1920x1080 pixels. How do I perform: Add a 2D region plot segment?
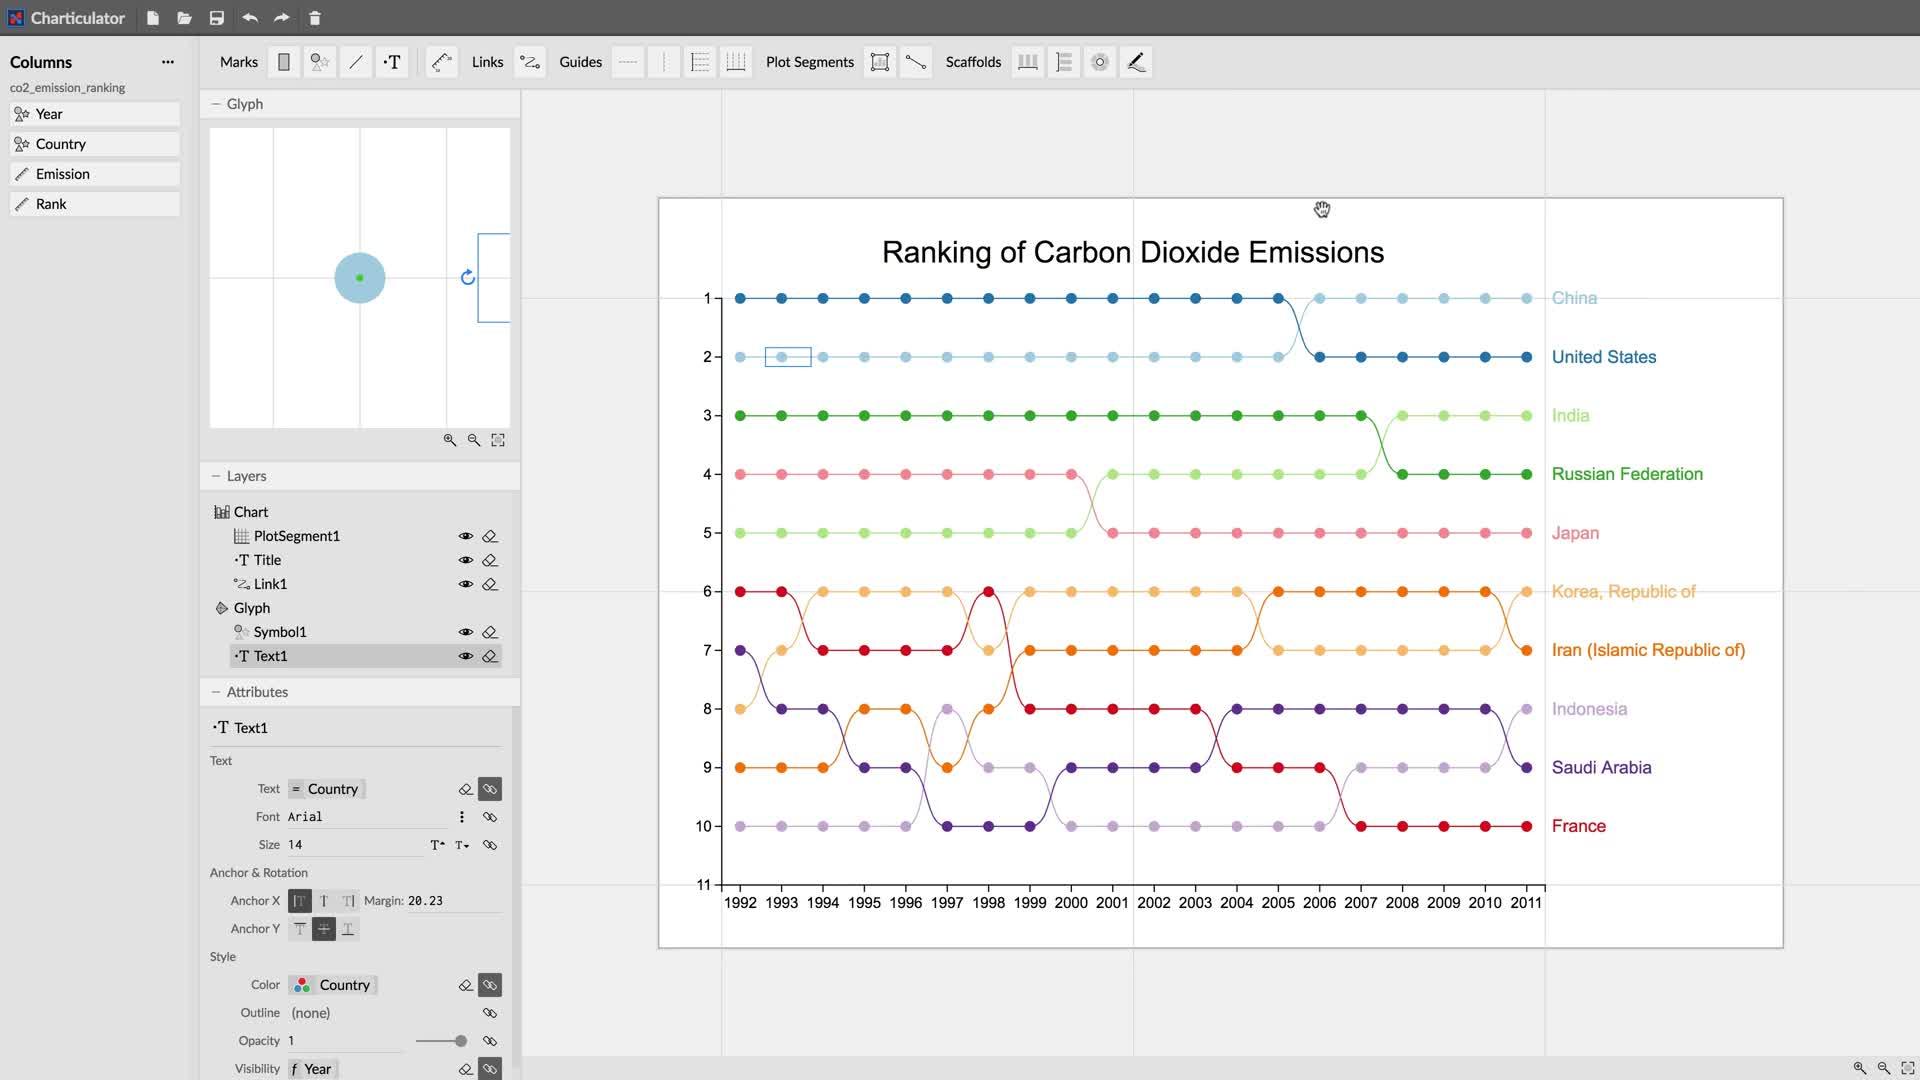[x=880, y=61]
